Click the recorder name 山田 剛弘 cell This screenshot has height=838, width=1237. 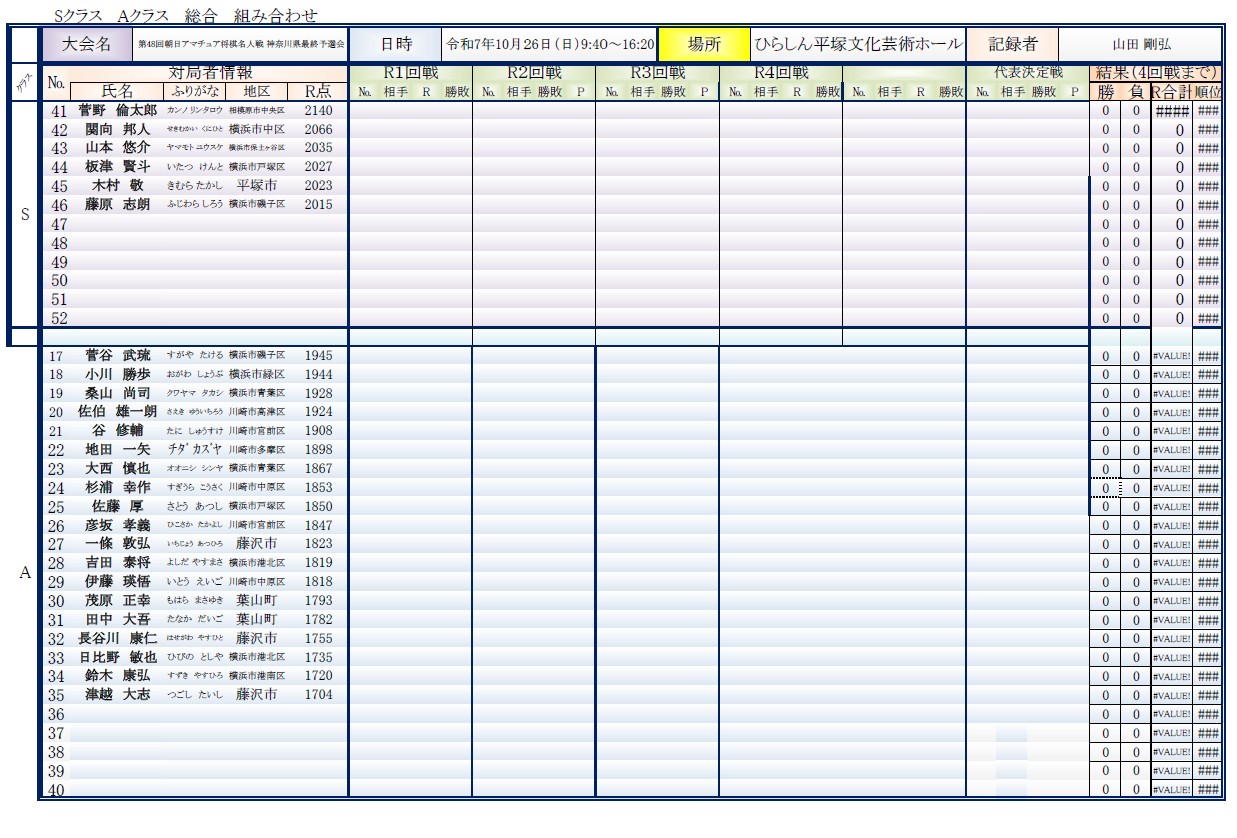[x=1141, y=45]
